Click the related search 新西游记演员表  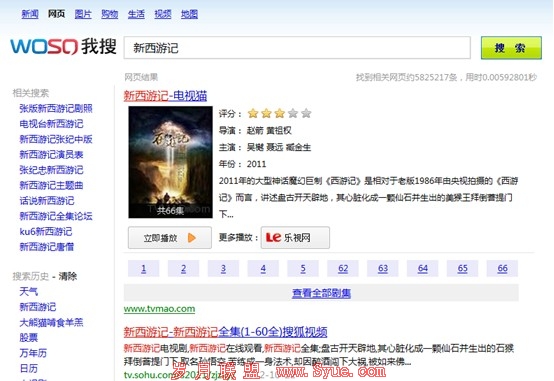52,154
